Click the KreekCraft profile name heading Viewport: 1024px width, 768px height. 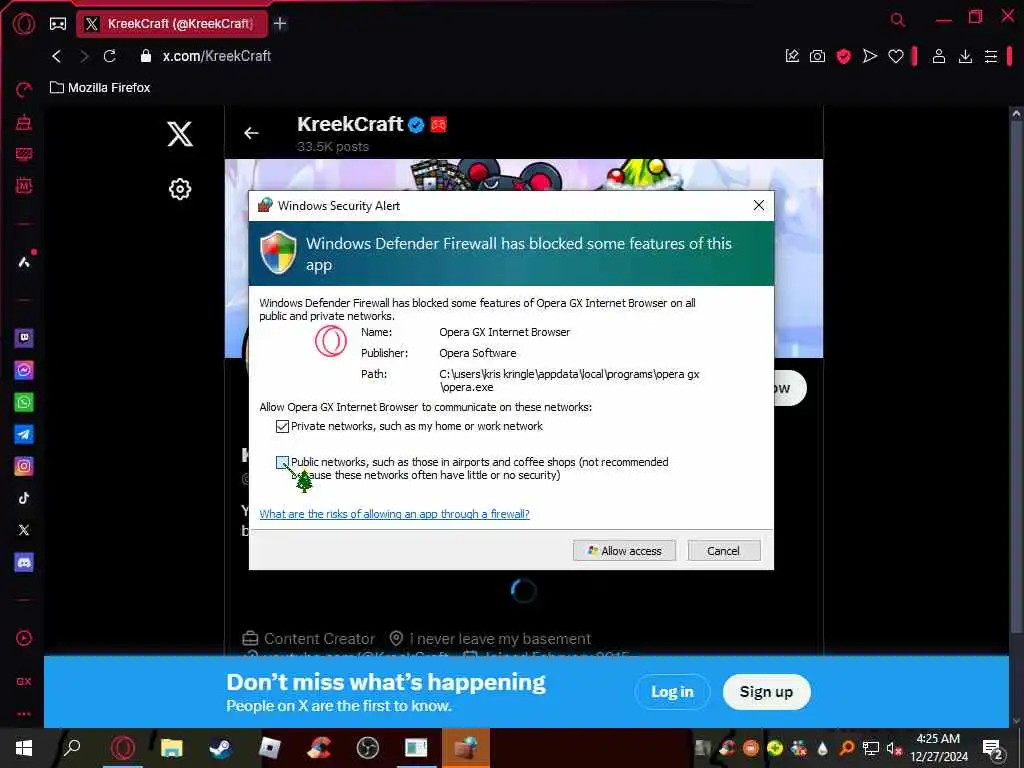[350, 124]
